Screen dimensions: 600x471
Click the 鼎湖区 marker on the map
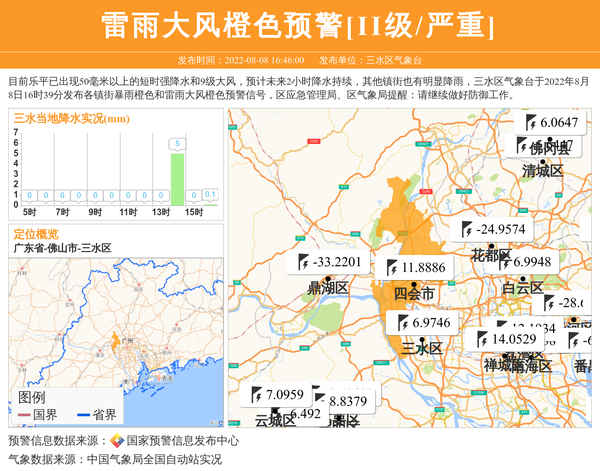[326, 279]
